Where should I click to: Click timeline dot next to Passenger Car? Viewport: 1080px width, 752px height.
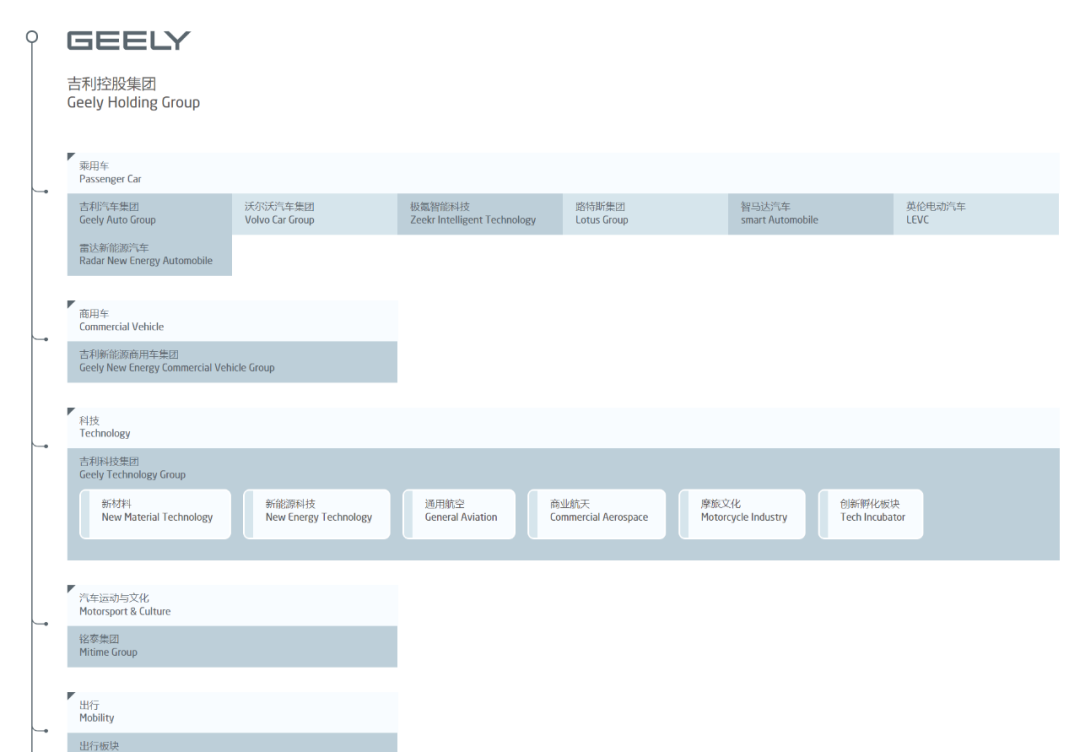pyautogui.click(x=45, y=191)
